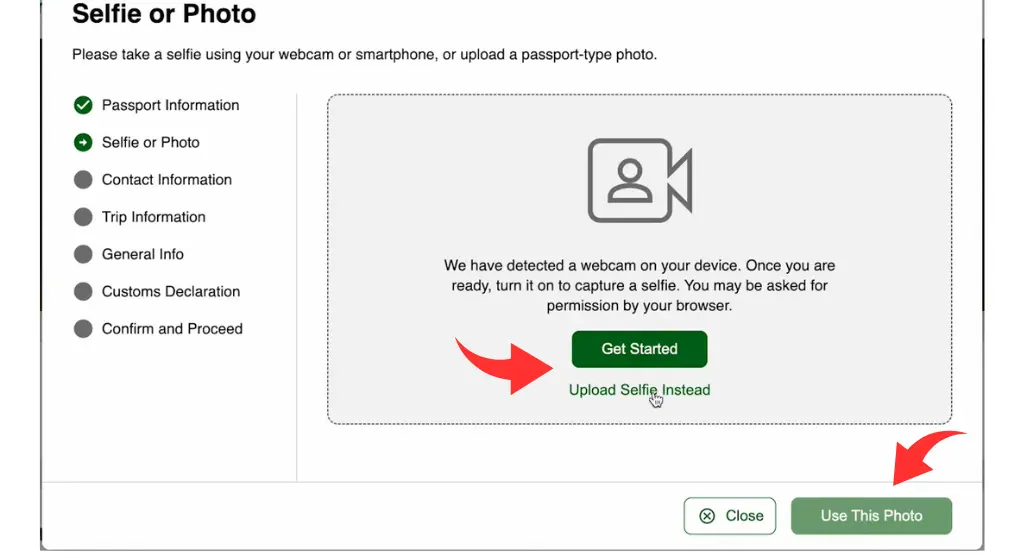Screen dimensions: 1024x558
Task: Click the gray circle next to Contact Information
Action: (83, 180)
